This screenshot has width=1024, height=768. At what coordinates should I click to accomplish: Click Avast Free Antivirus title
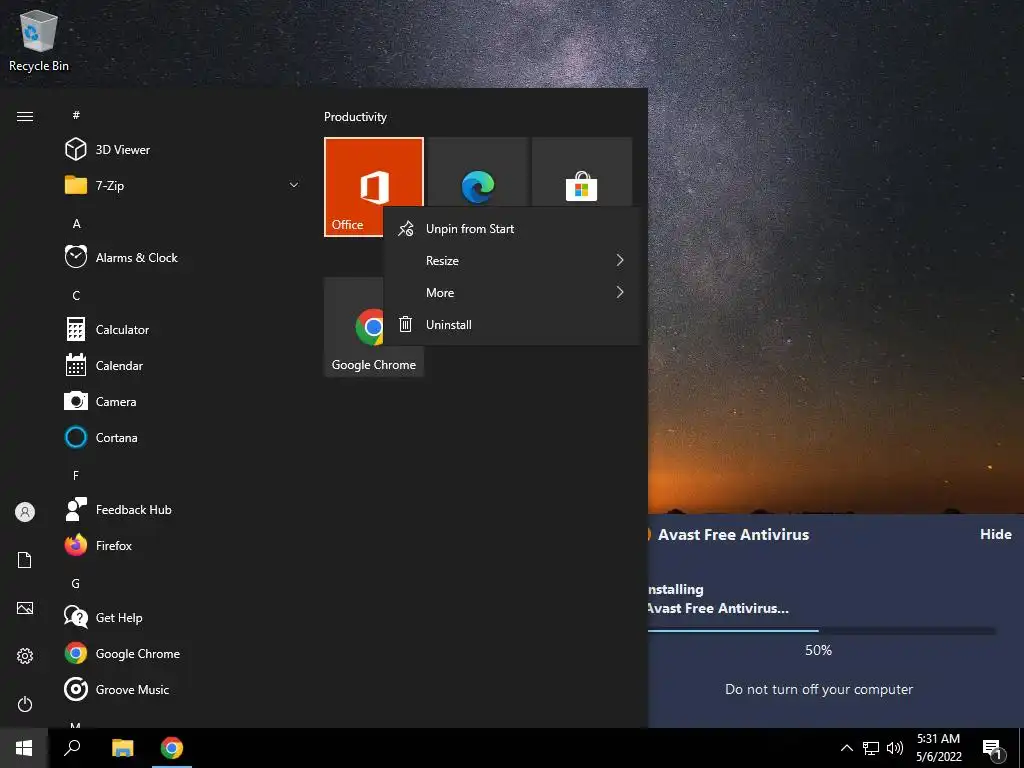coord(733,534)
